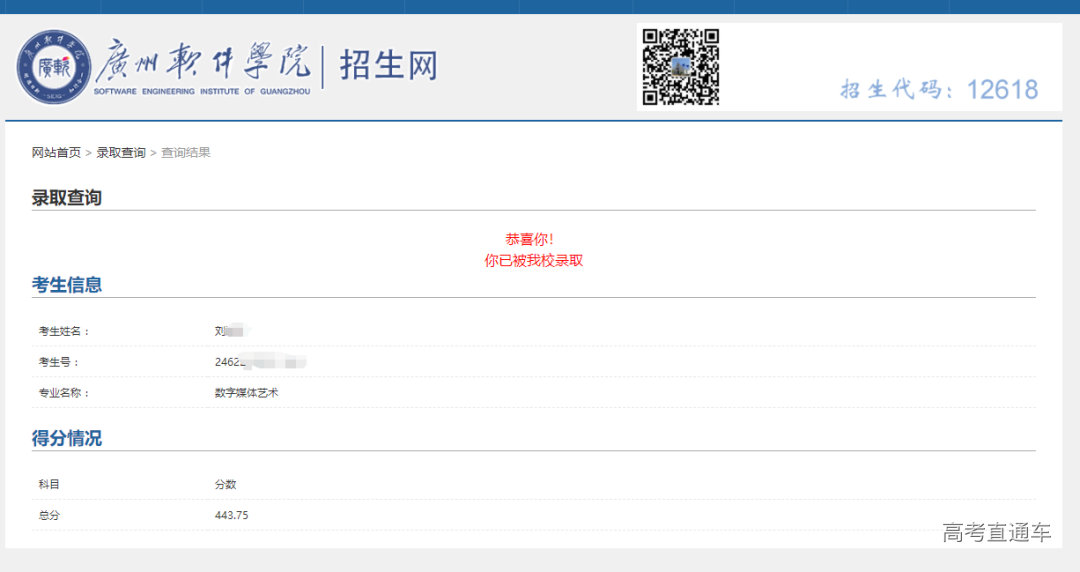Click the total score value 443.75
1080x572 pixels.
[231, 515]
